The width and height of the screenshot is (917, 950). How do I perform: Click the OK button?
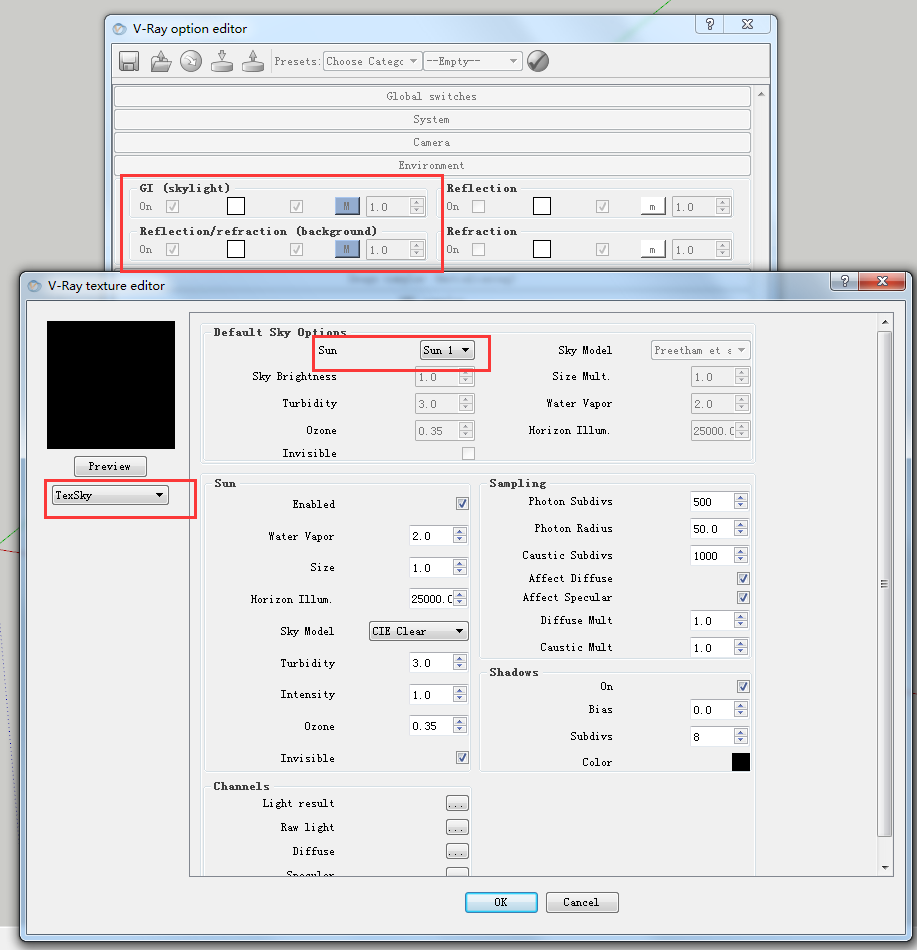click(501, 902)
